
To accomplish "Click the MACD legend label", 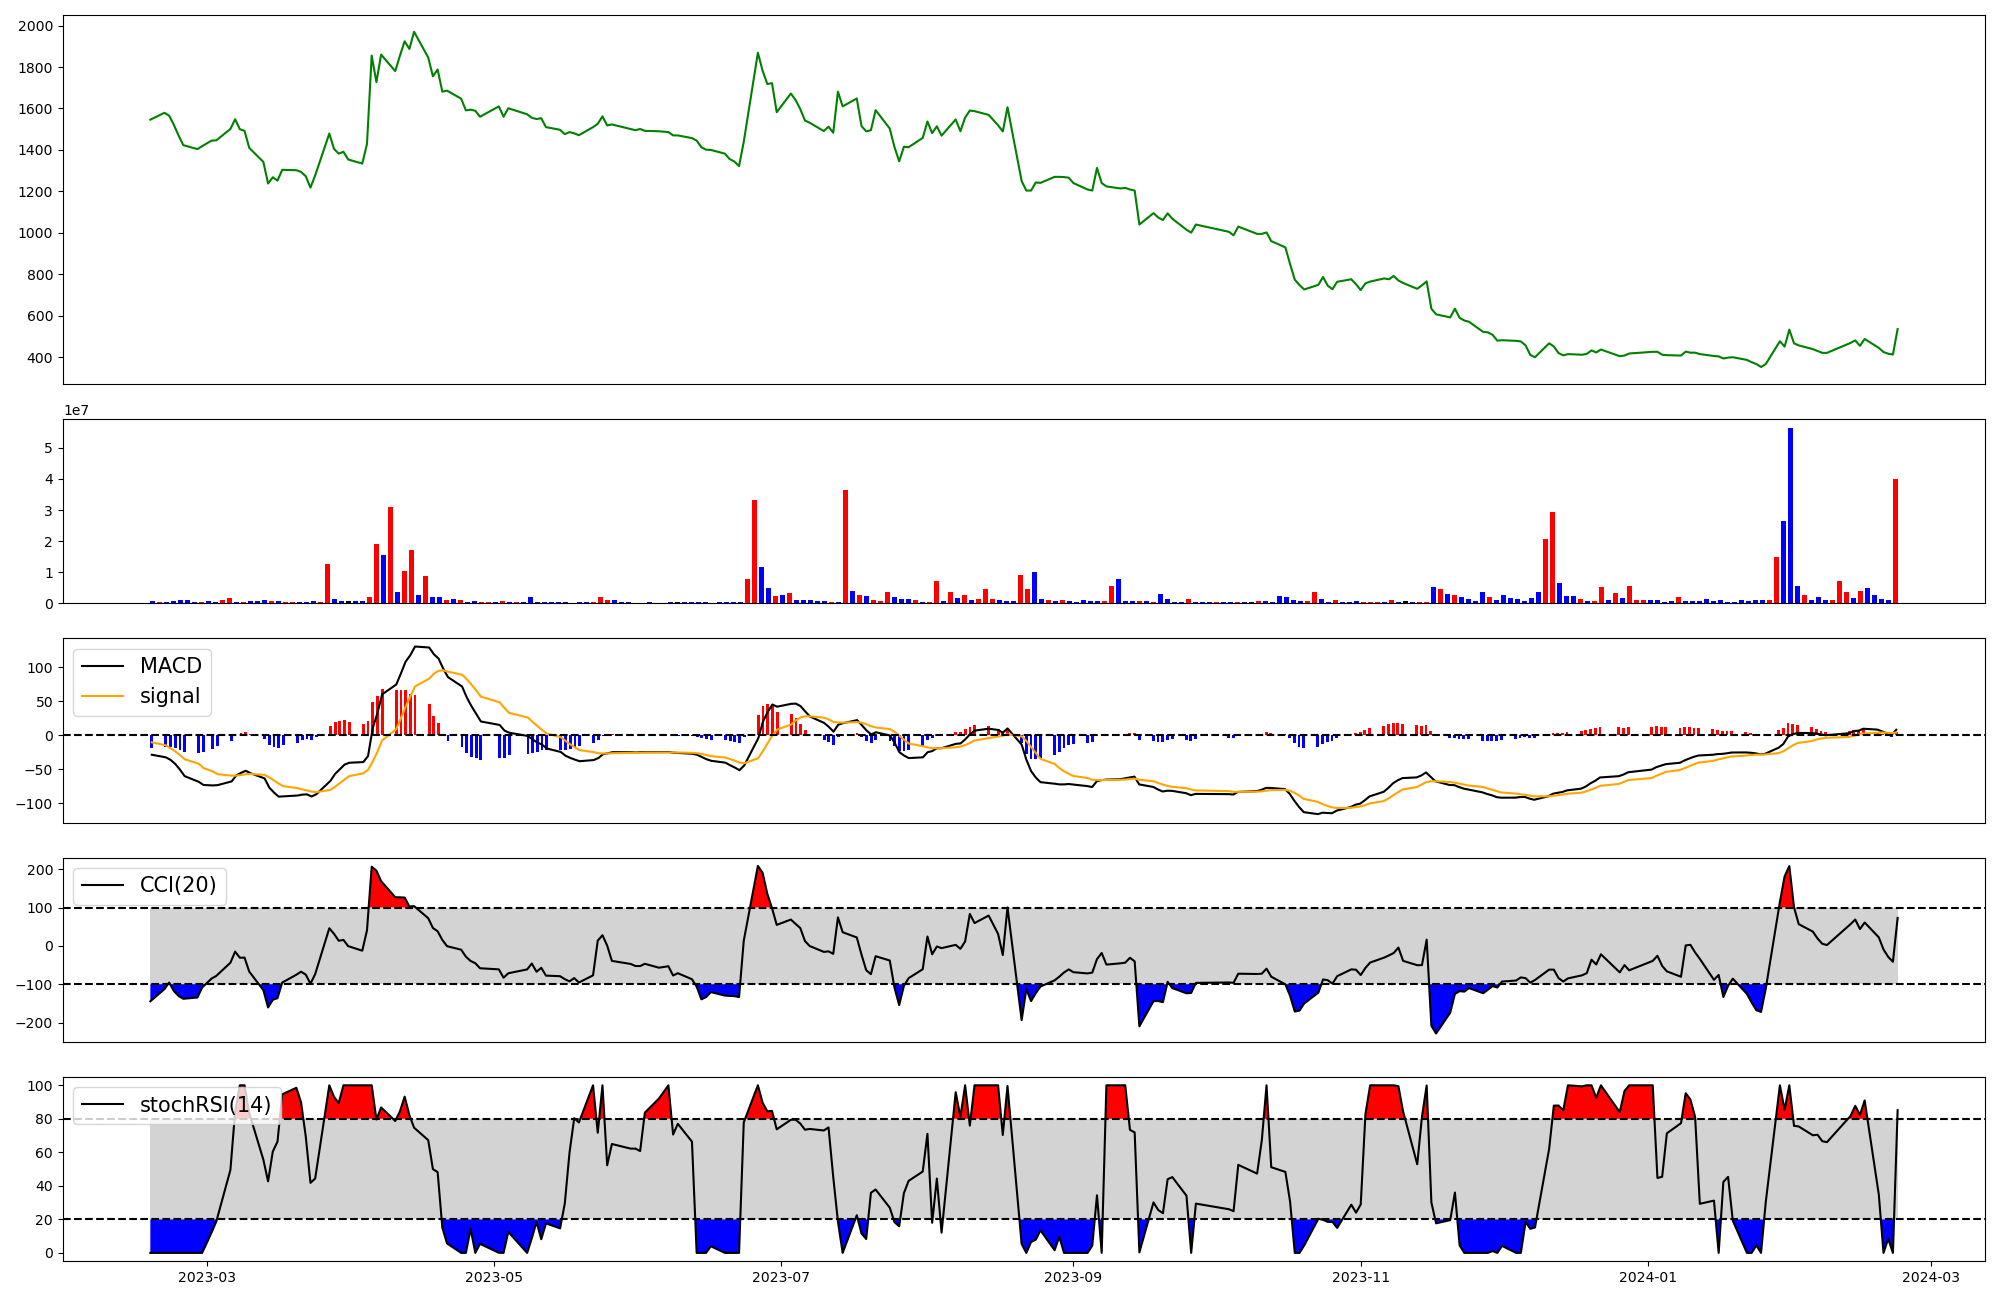I will coord(170,666).
